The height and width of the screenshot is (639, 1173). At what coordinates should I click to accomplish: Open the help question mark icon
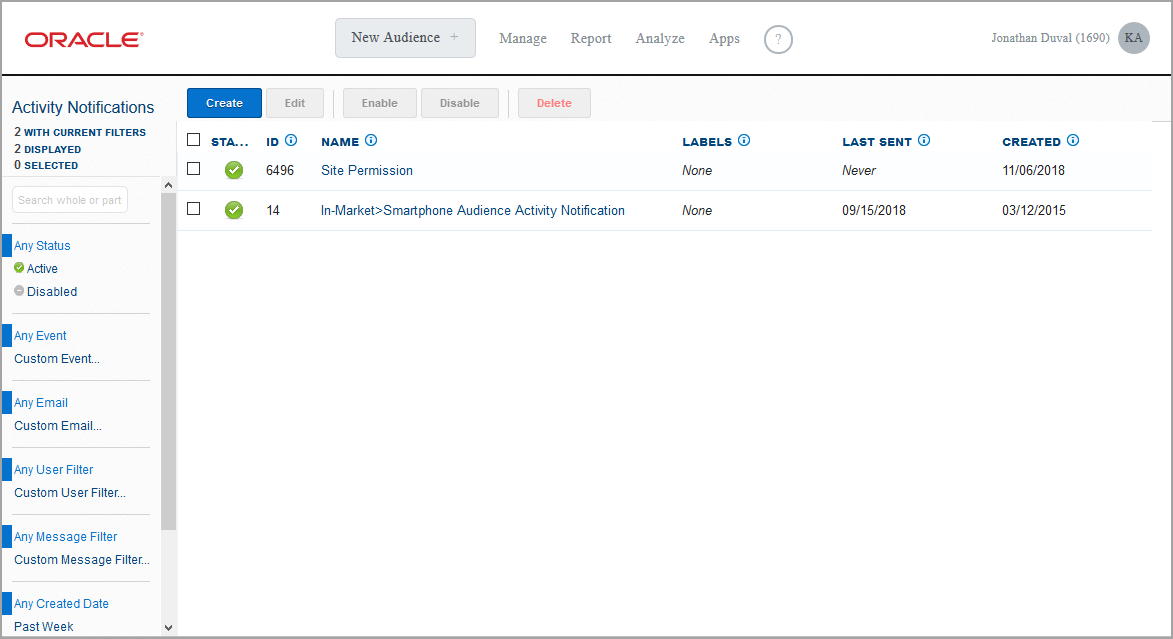point(778,39)
